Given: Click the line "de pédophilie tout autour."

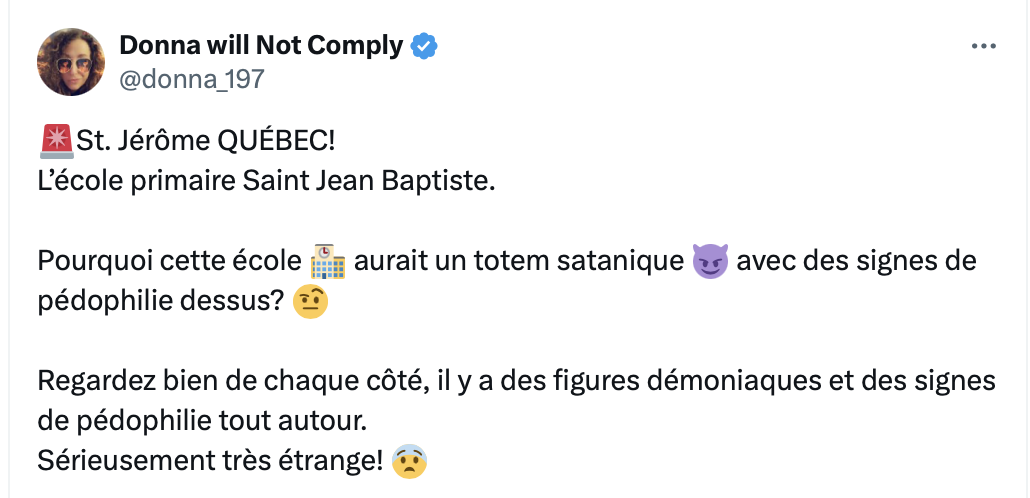Looking at the screenshot, I should point(201,422).
